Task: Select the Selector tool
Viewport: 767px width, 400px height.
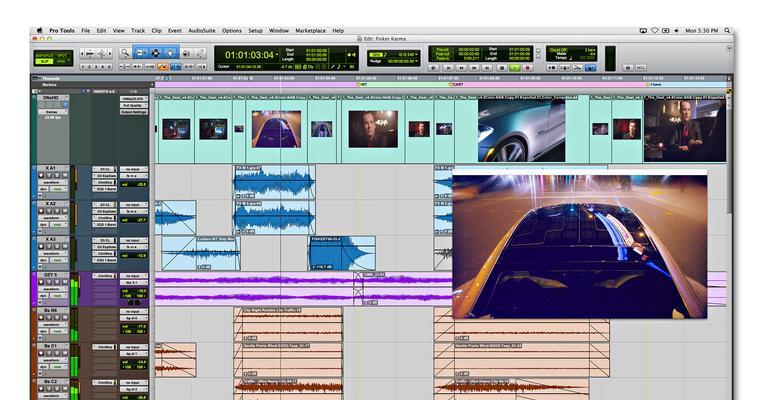Action: [x=156, y=53]
